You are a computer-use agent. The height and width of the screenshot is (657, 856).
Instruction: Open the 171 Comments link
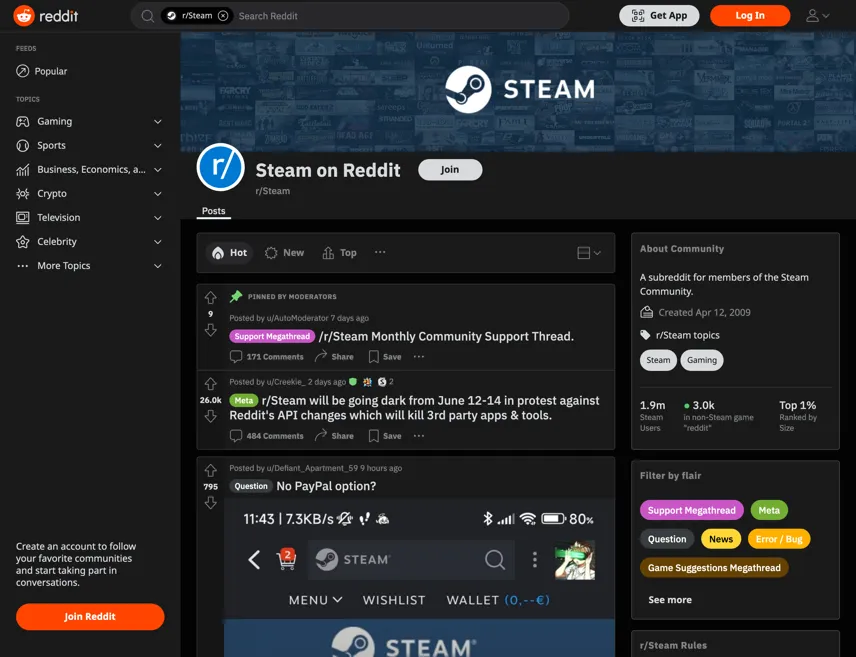click(x=266, y=357)
